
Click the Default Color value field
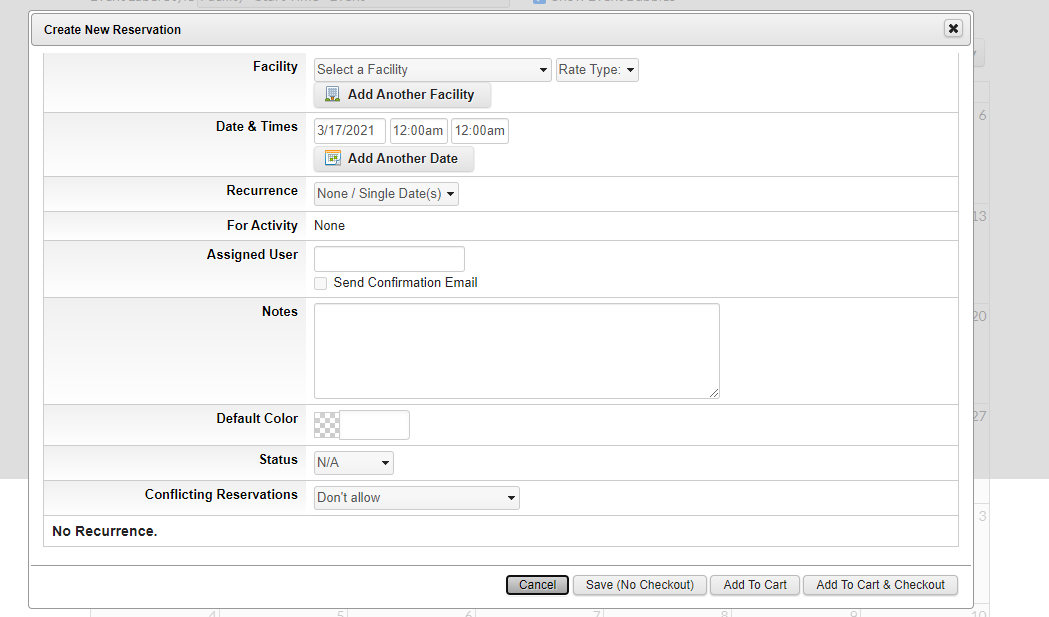[x=374, y=425]
